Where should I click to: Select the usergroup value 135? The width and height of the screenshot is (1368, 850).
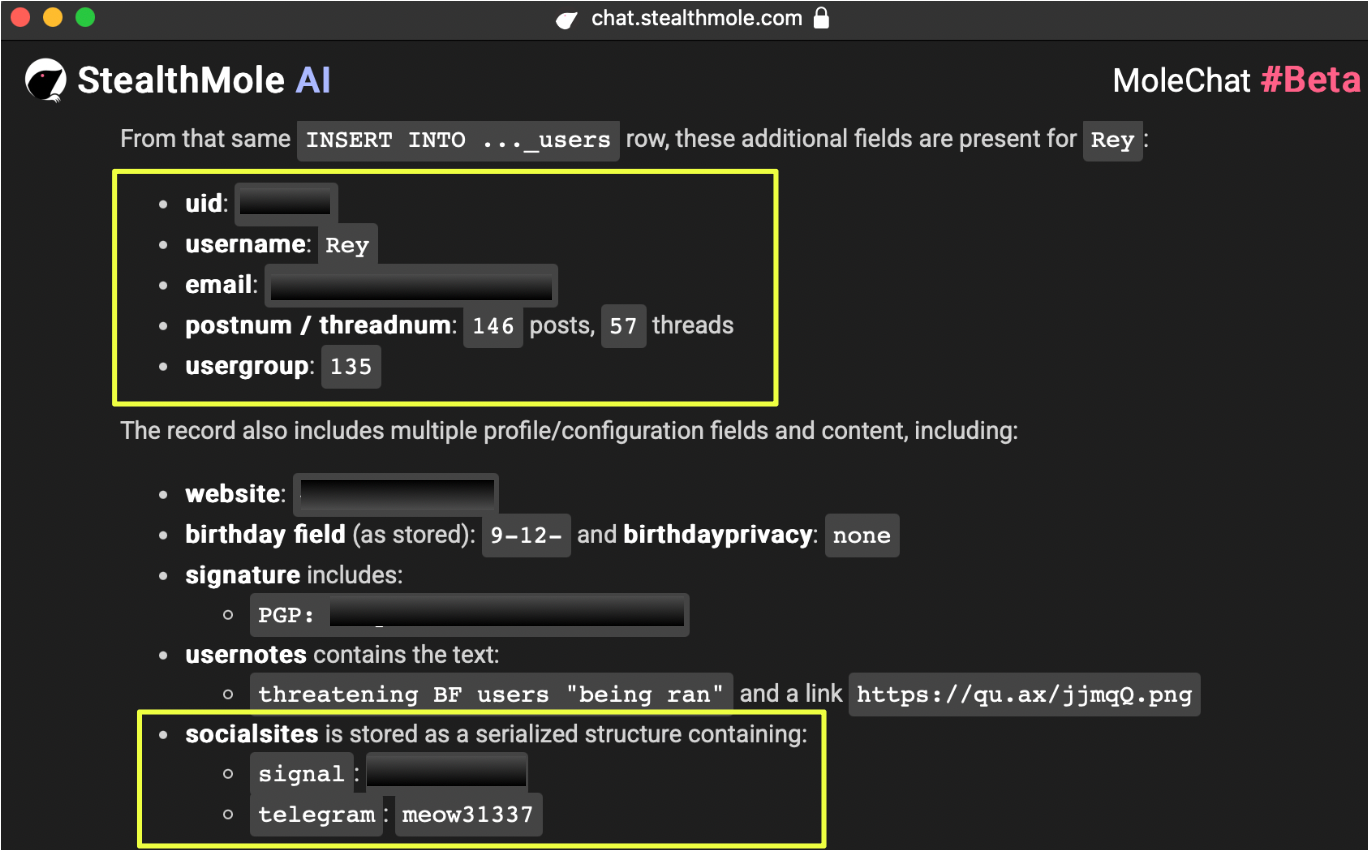[350, 367]
